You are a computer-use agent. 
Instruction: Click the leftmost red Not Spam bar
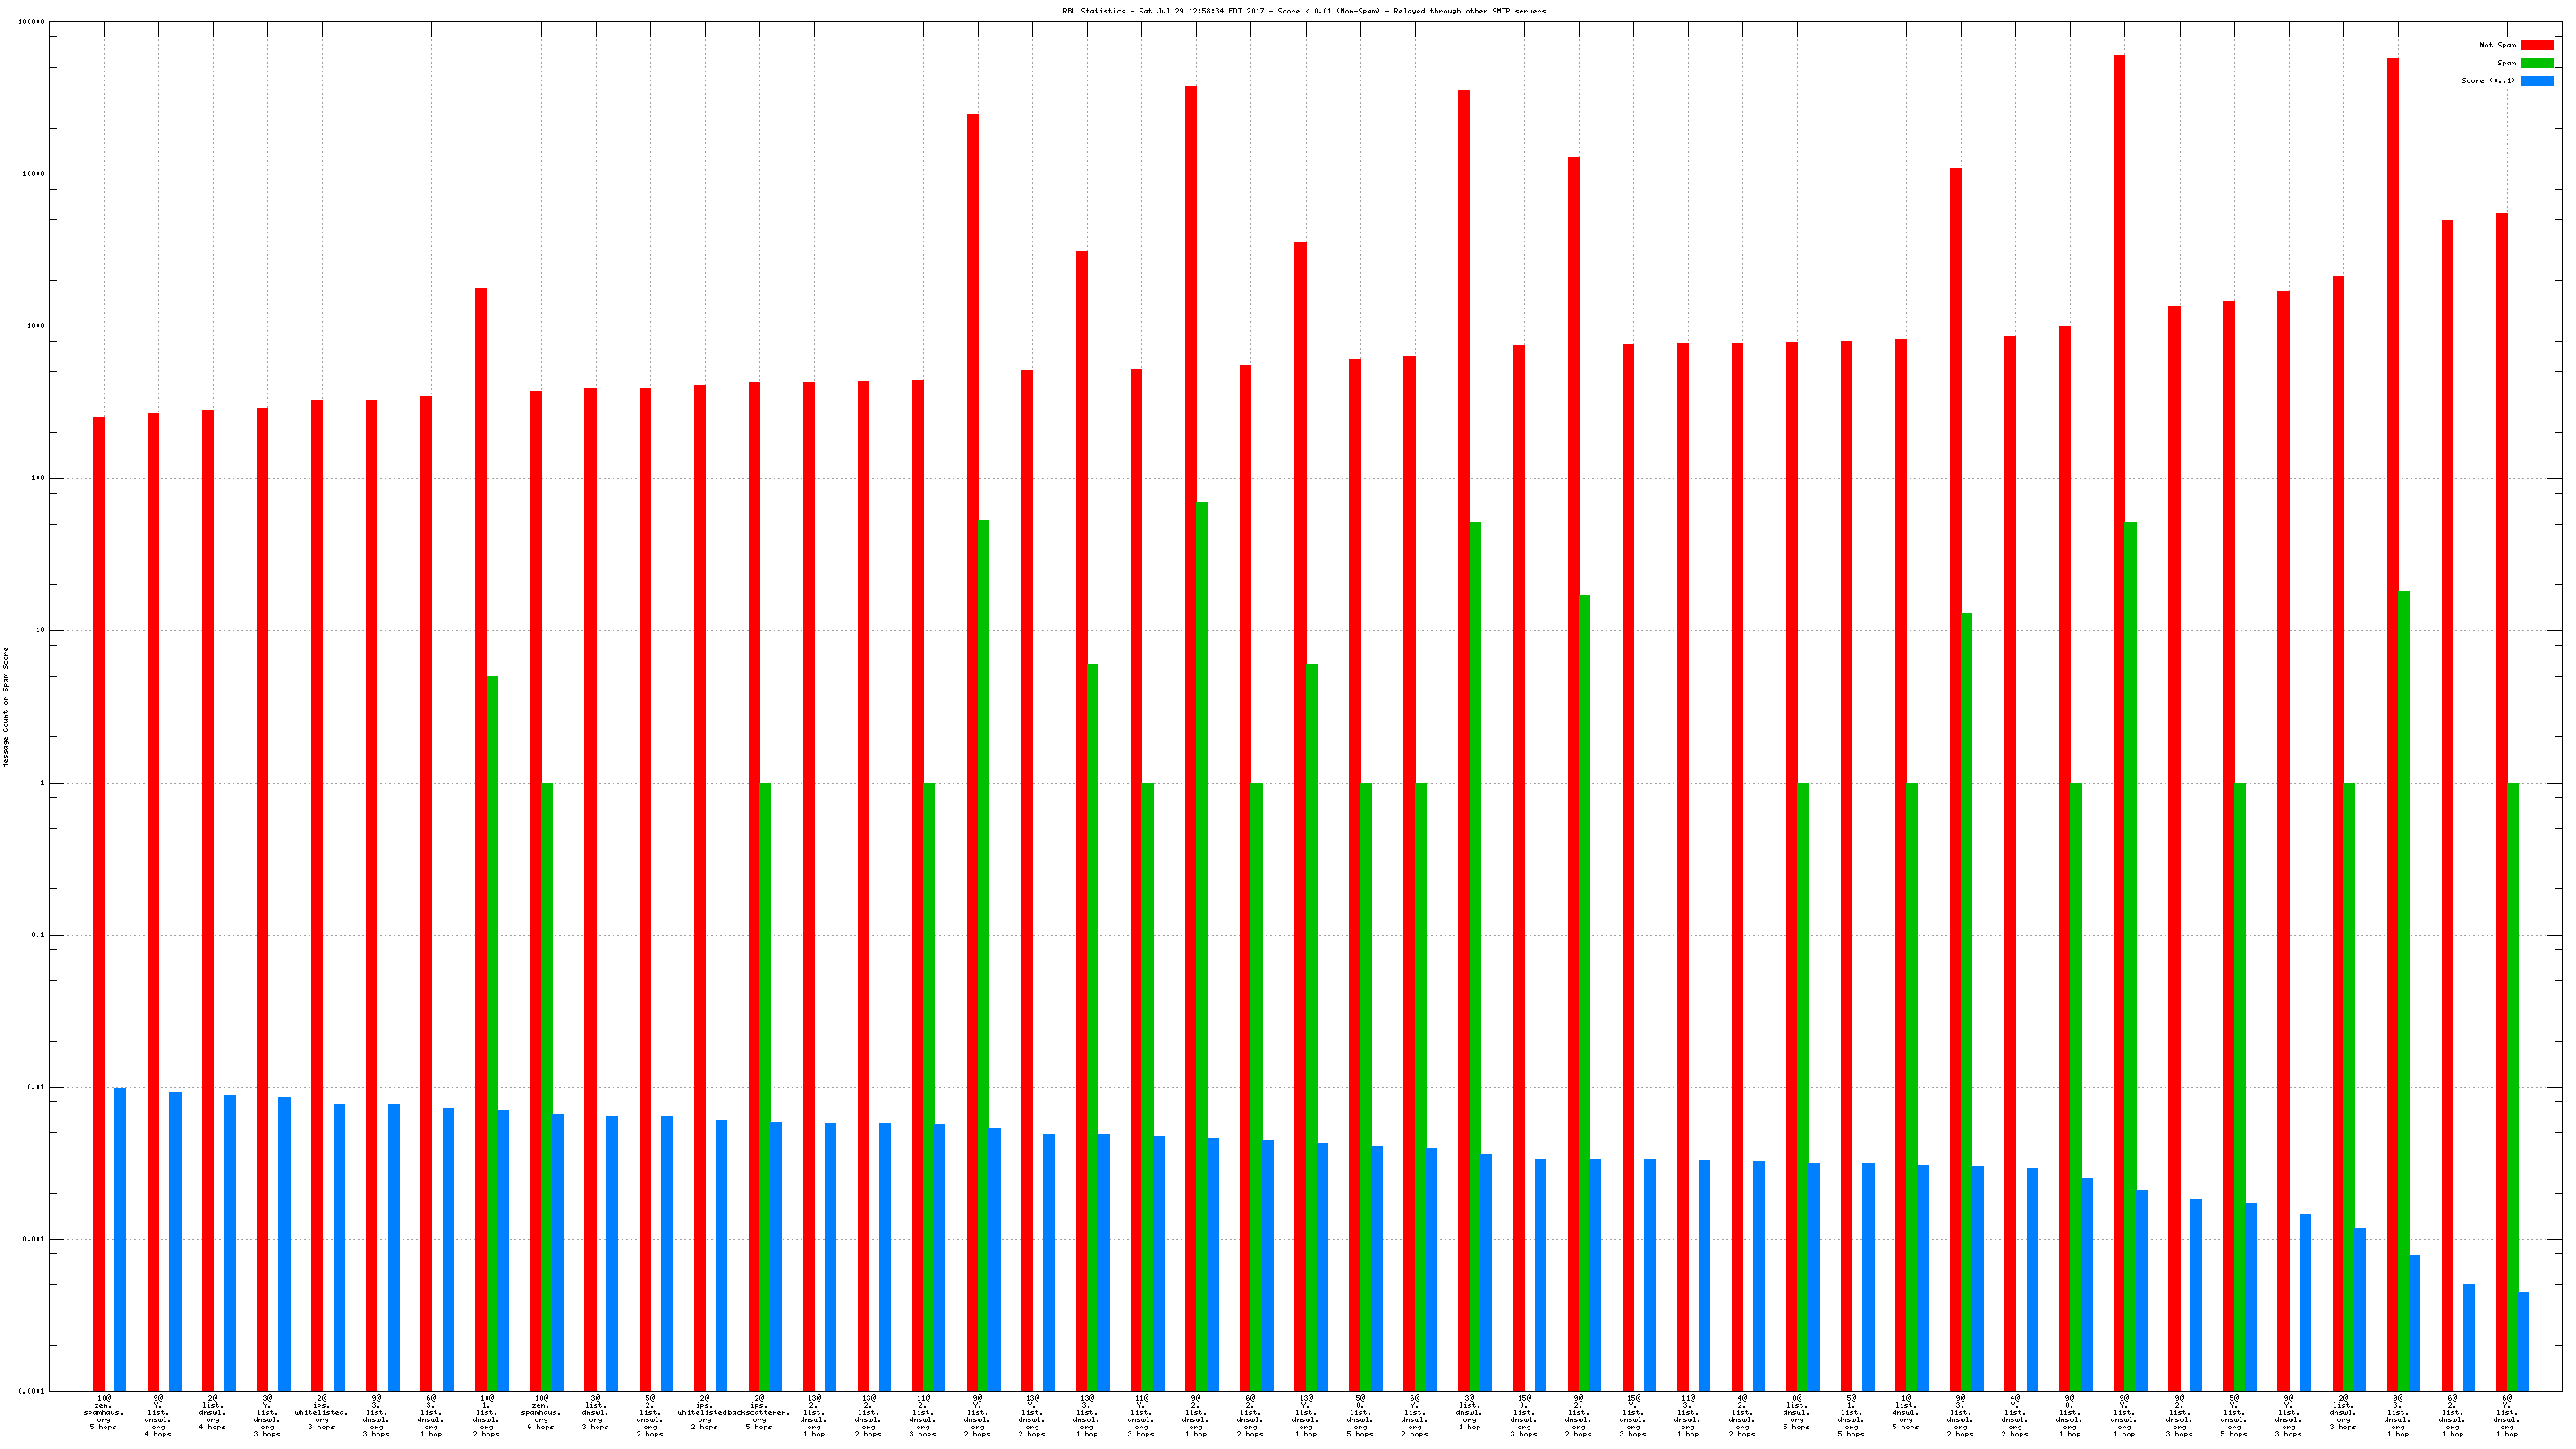coord(98,900)
